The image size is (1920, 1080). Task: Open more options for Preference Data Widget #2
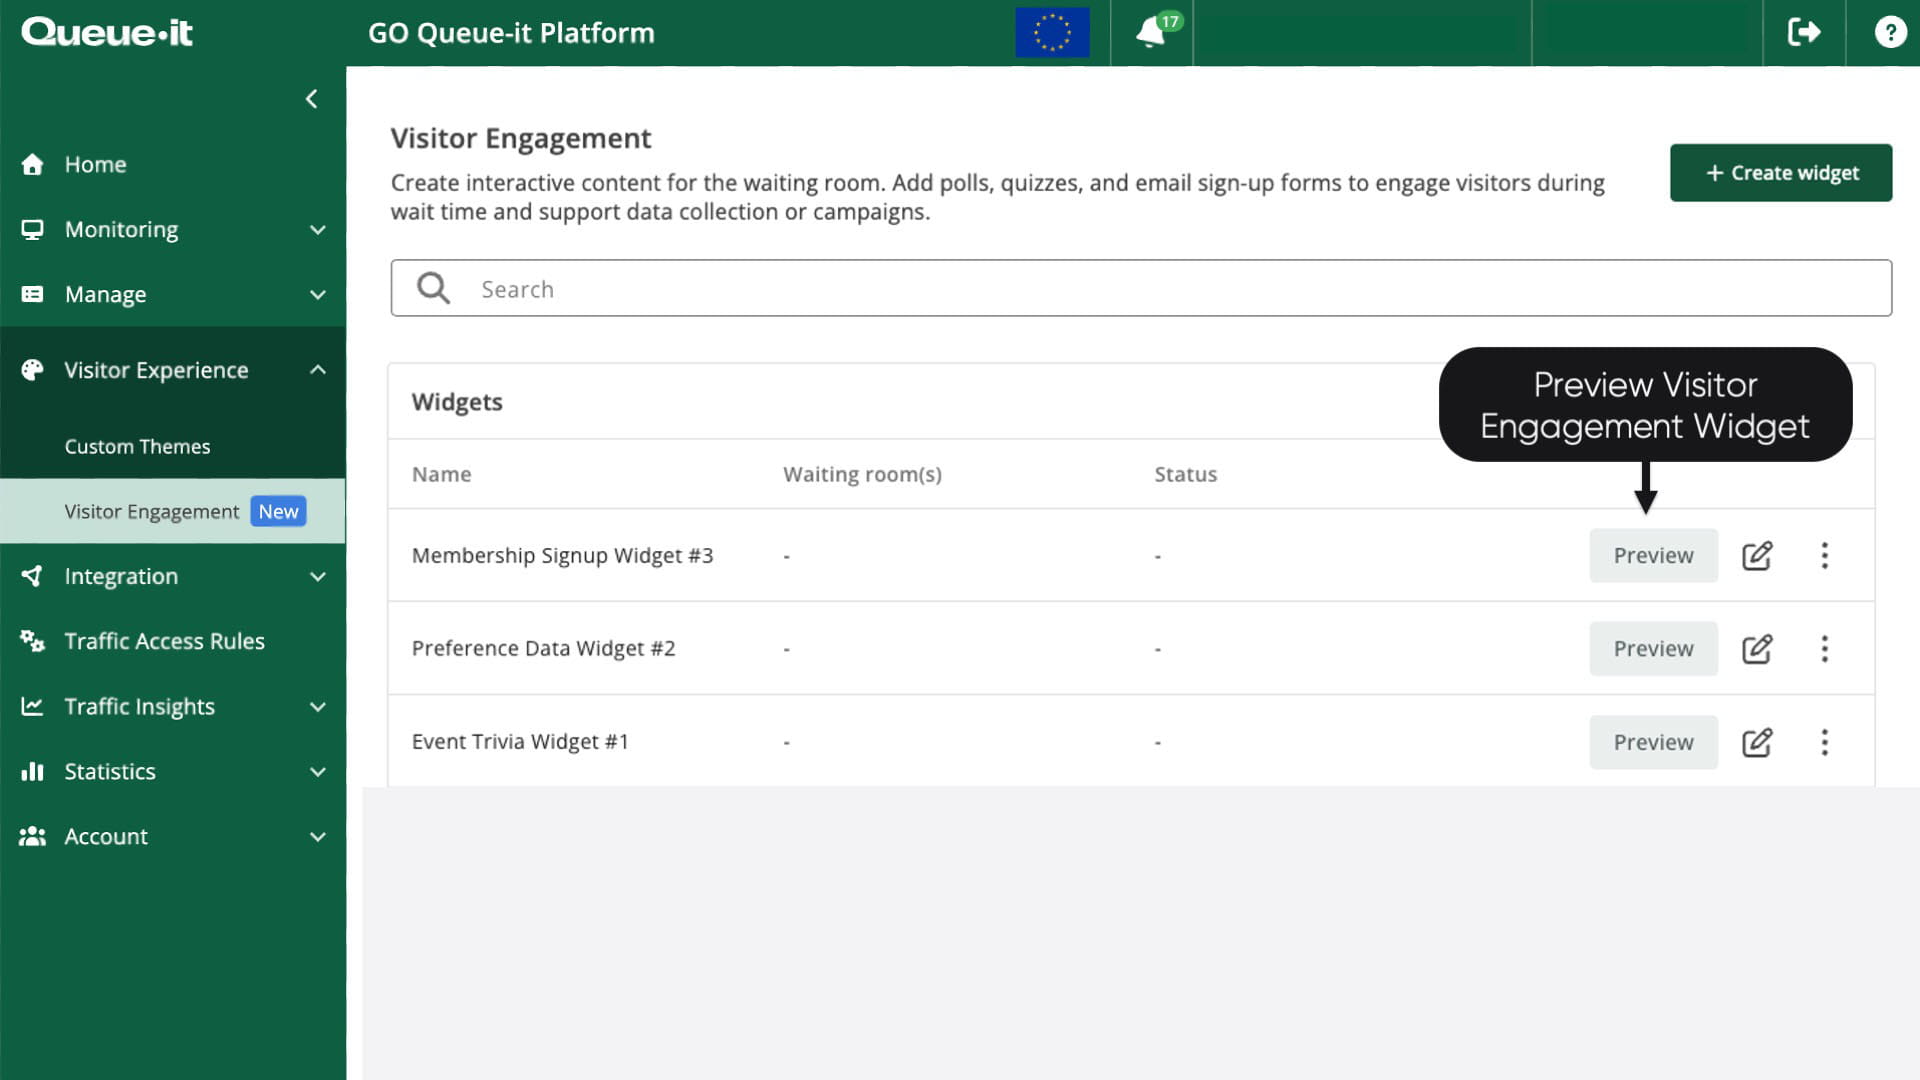1824,648
